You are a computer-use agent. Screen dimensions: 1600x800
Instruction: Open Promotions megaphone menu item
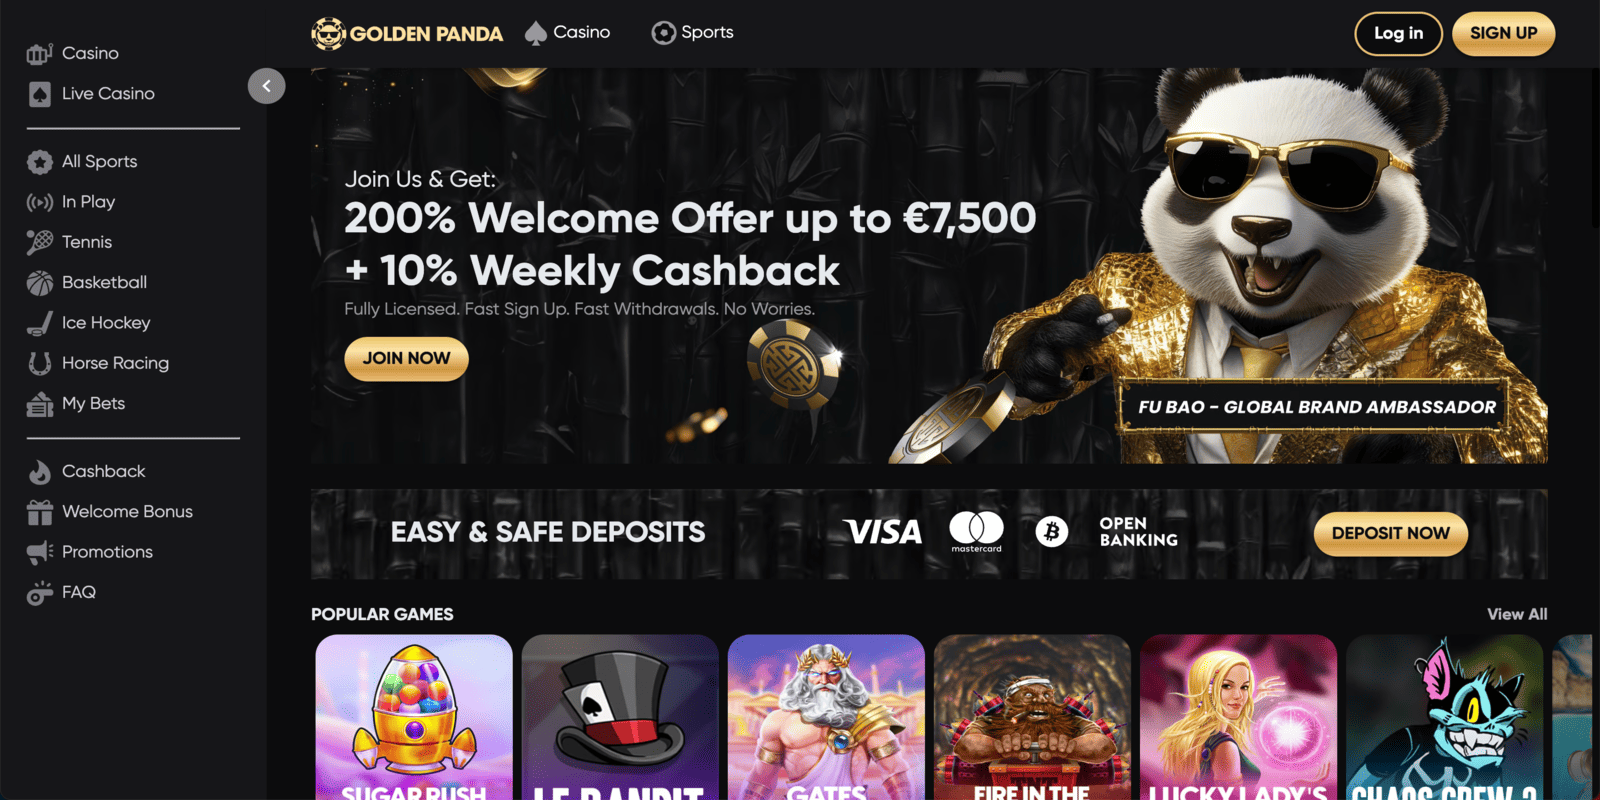[x=90, y=552]
